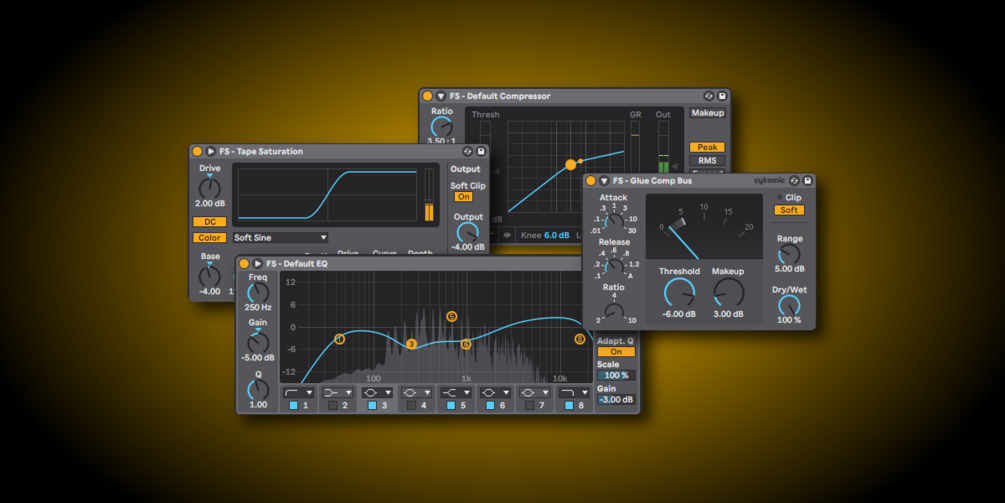Enable EQ band 4 checkbox
Screen dimensions: 1005x503
click(411, 406)
